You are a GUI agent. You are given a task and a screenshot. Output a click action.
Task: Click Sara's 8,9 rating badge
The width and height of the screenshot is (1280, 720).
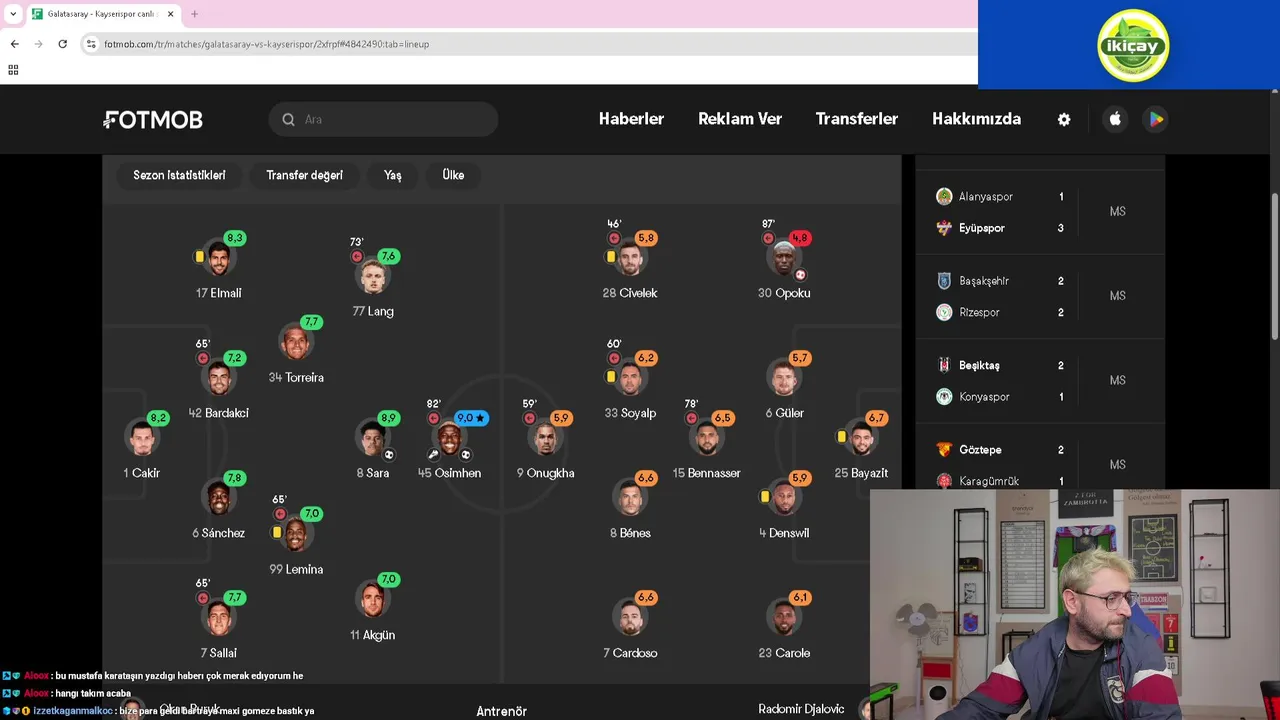[389, 418]
